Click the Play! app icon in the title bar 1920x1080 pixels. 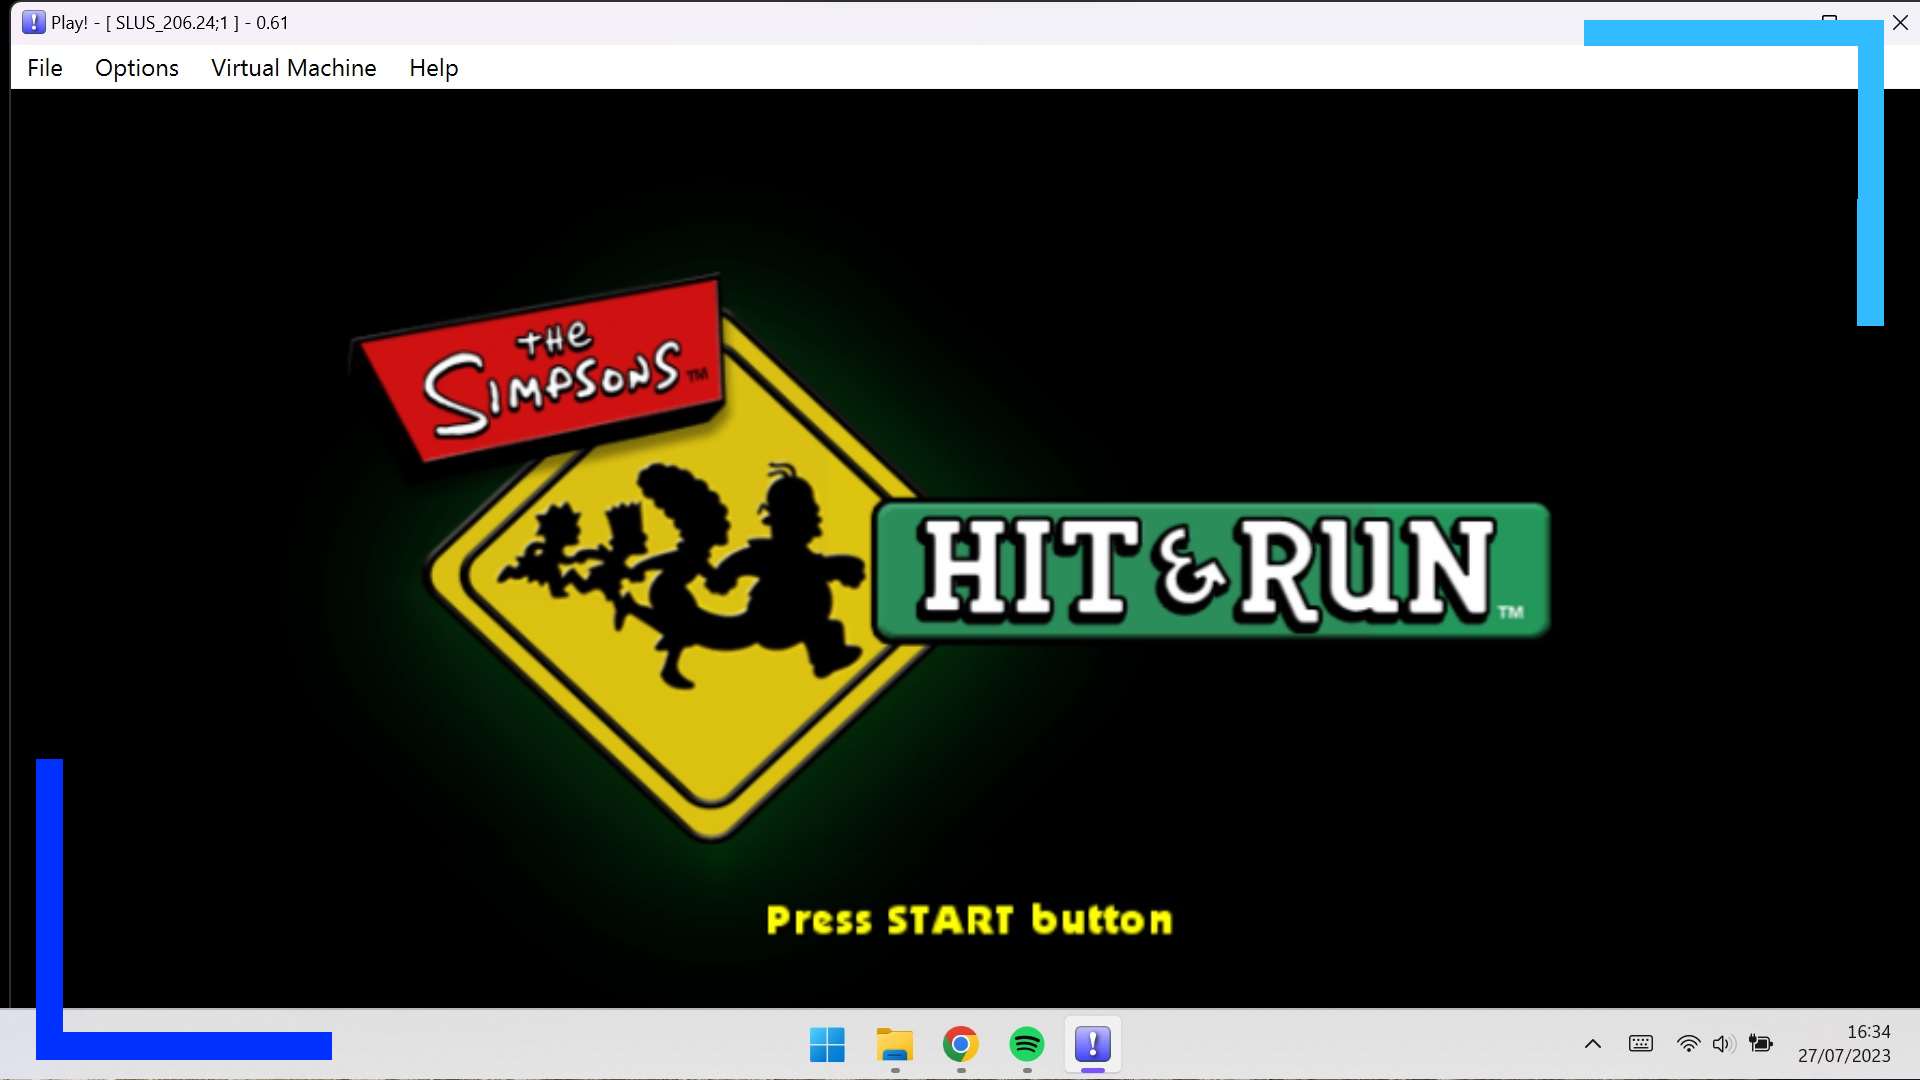[33, 22]
